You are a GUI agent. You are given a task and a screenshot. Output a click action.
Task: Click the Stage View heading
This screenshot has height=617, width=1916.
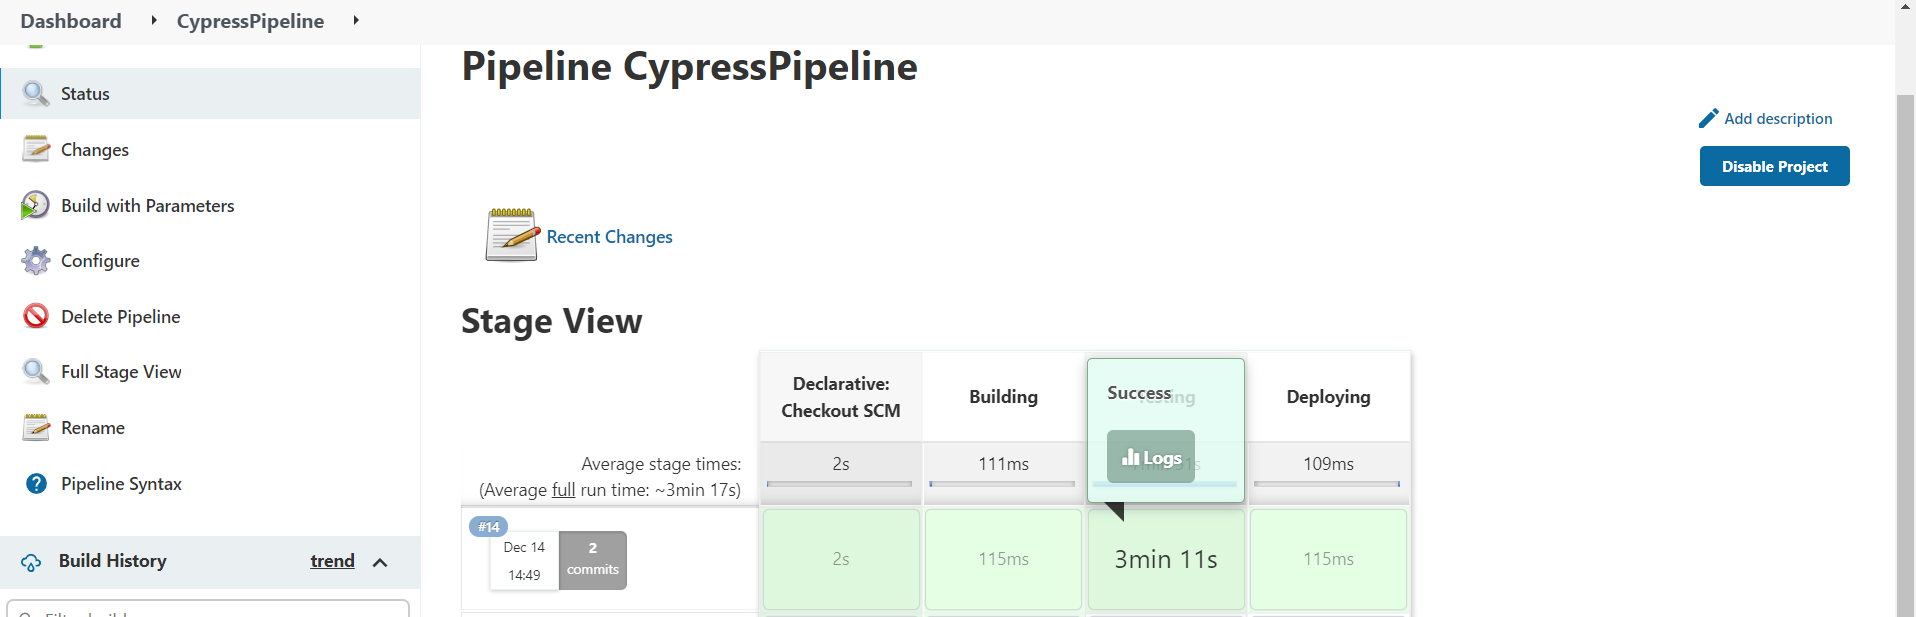click(x=552, y=321)
